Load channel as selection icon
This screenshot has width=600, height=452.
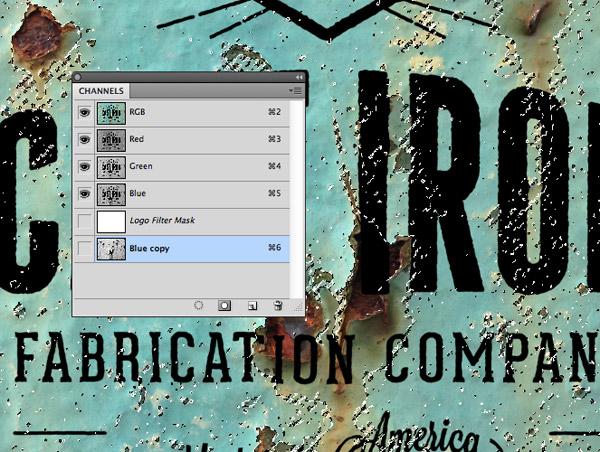click(199, 304)
